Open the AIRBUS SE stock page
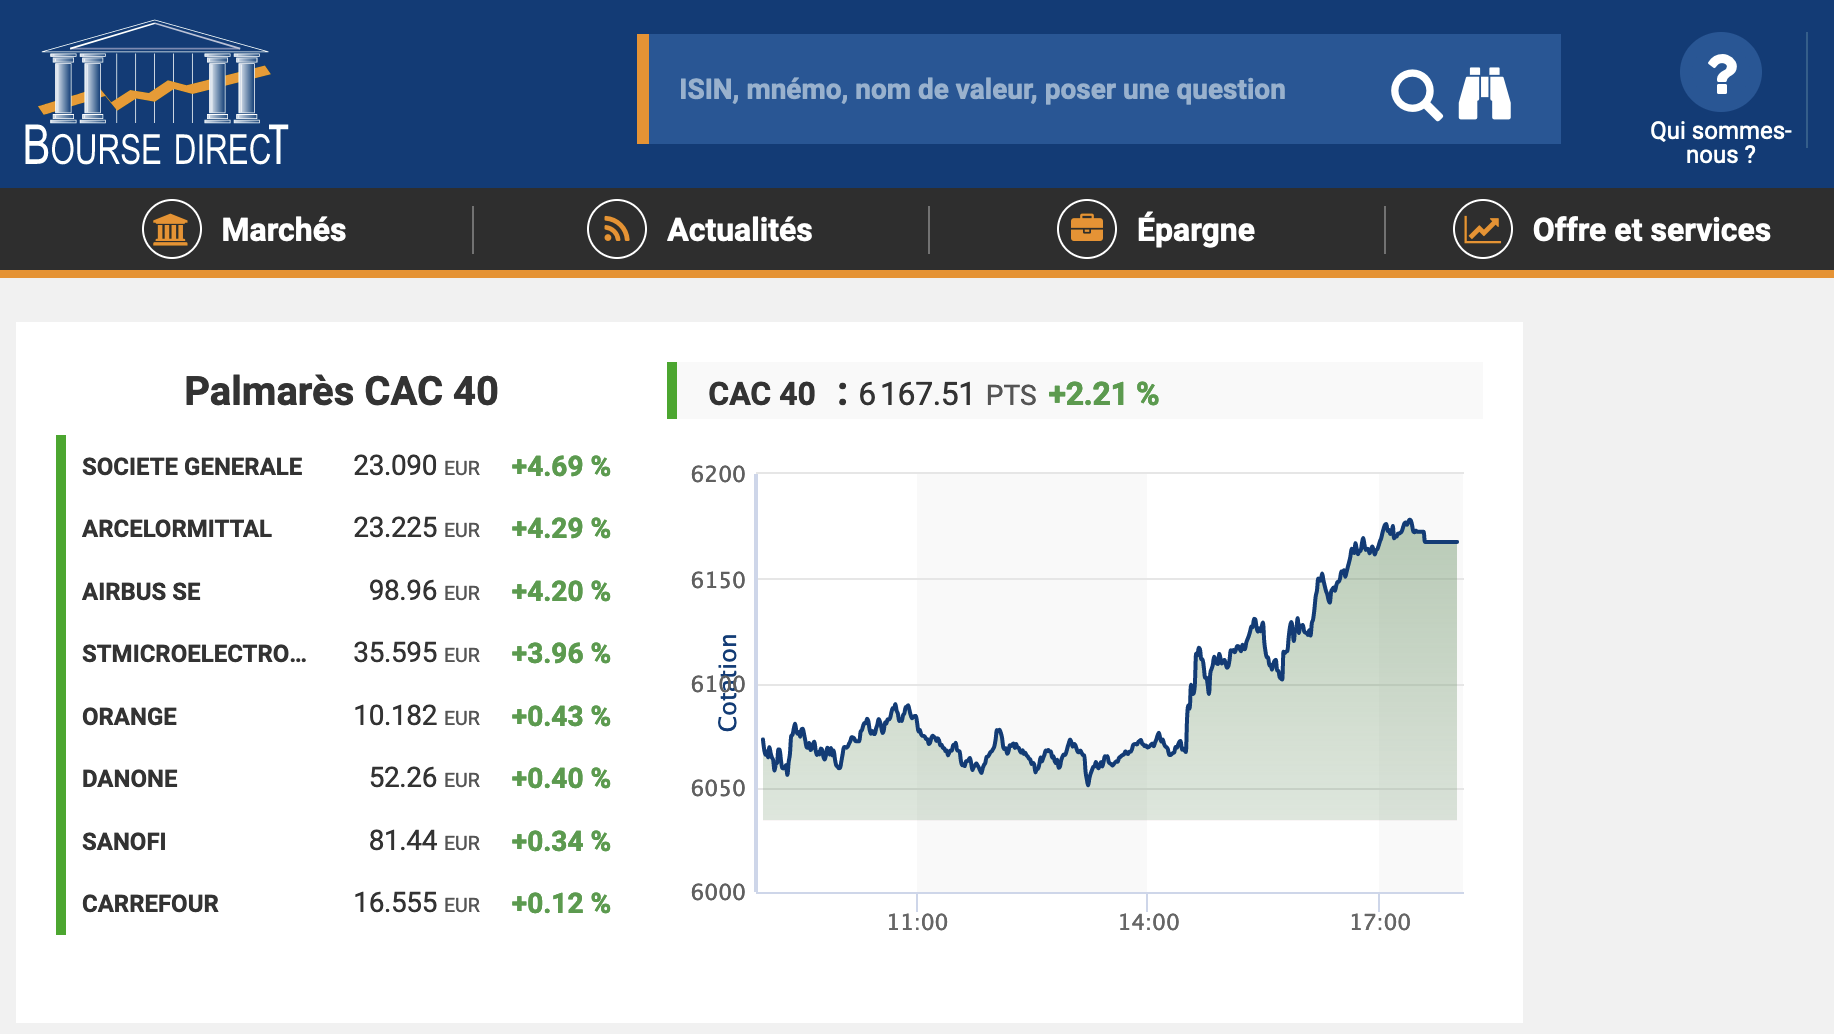The image size is (1834, 1034). click(141, 592)
